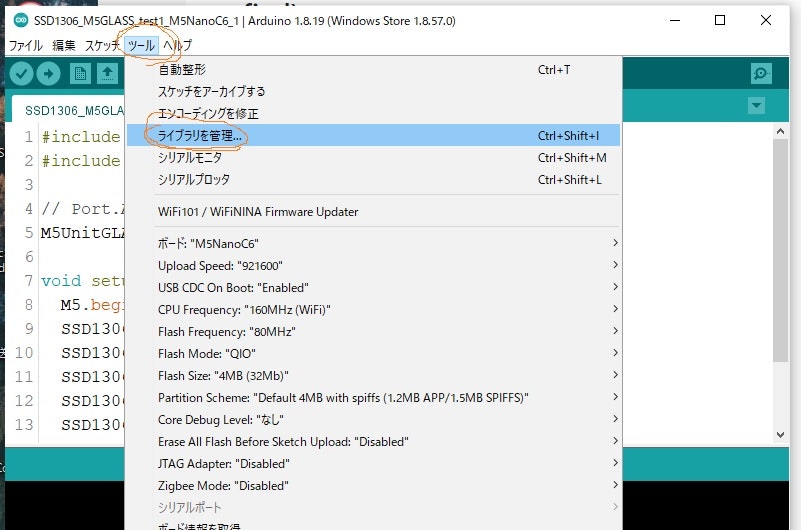Image resolution: width=801 pixels, height=530 pixels.
Task: Expand Zigbee Mode "Disabled" submenu
Action: [x=373, y=485]
